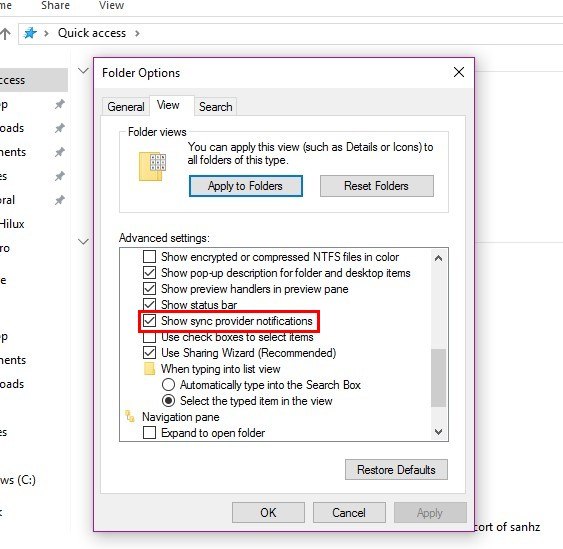Screen dimensions: 563x549
Task: Click Quick access in the address bar
Action: pos(92,33)
